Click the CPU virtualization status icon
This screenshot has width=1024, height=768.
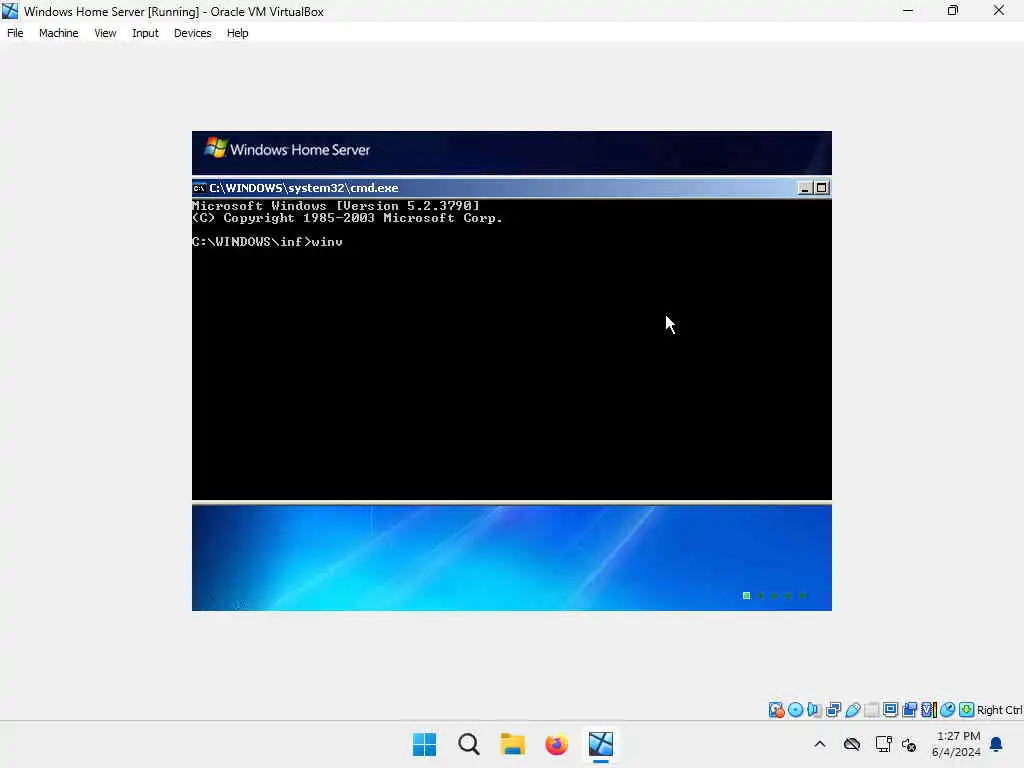point(929,710)
